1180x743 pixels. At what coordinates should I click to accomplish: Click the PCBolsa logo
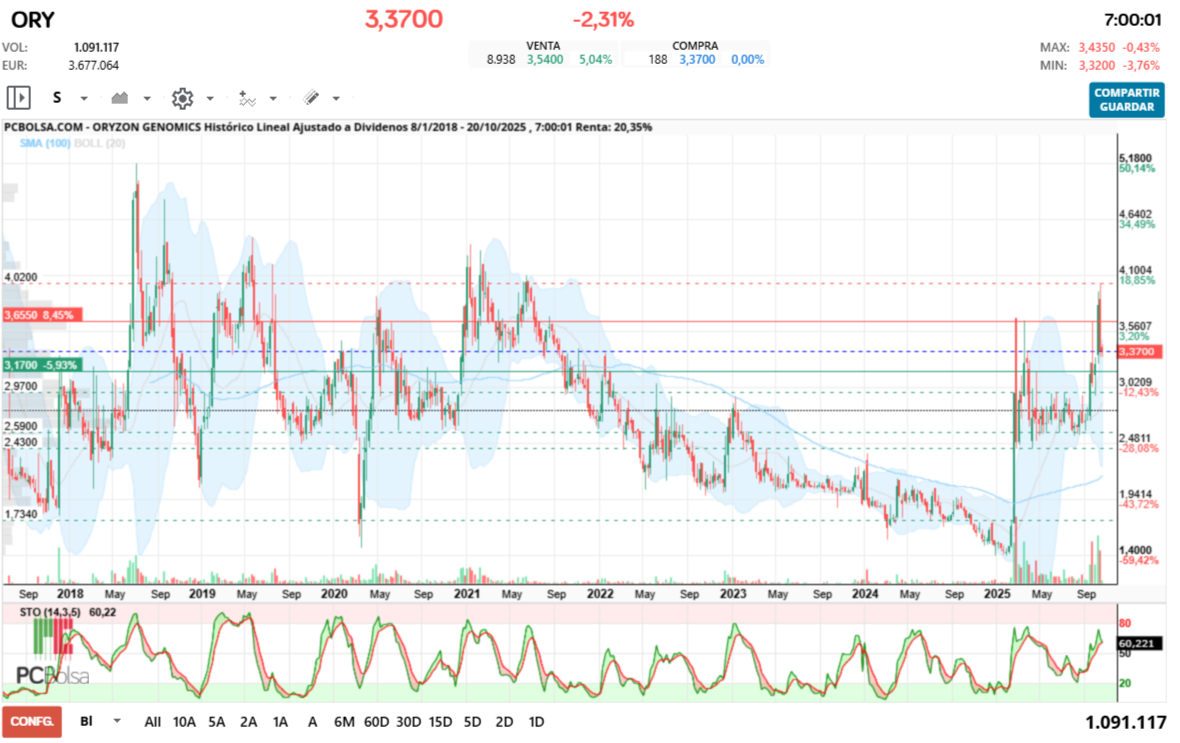[x=52, y=676]
